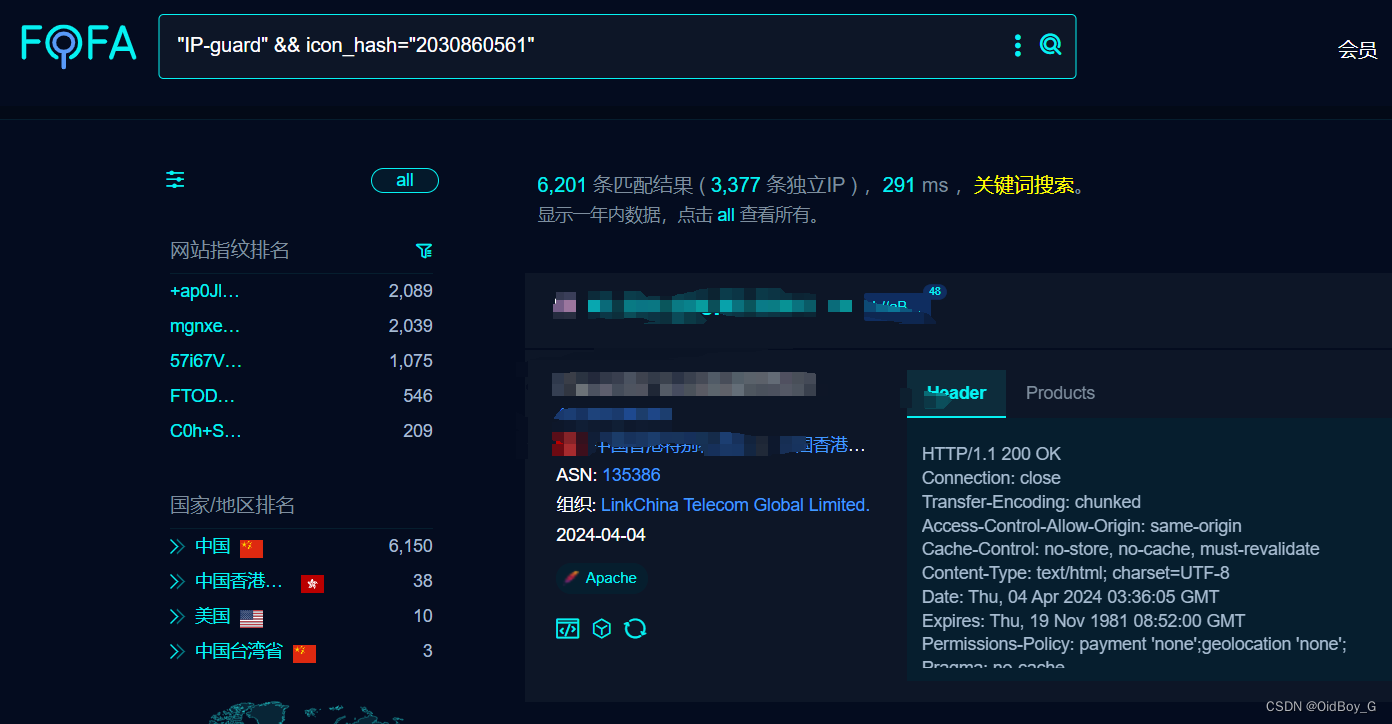
Task: Filter by +ap0Jl… fingerprint
Action: (205, 291)
